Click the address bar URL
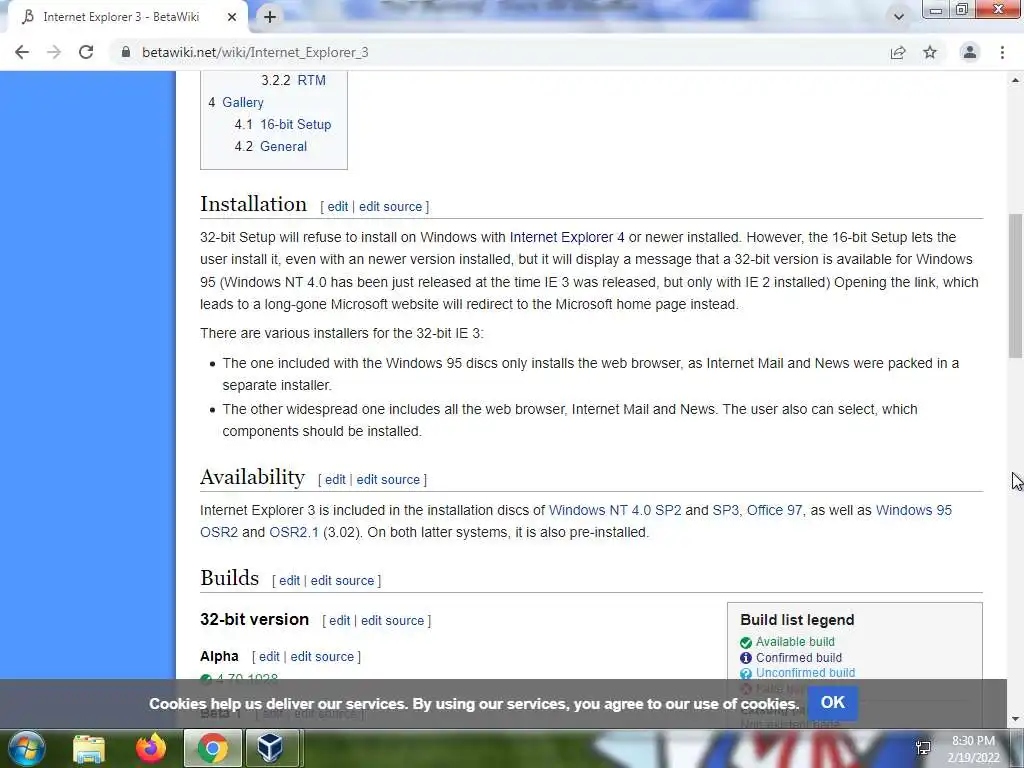 coord(255,52)
